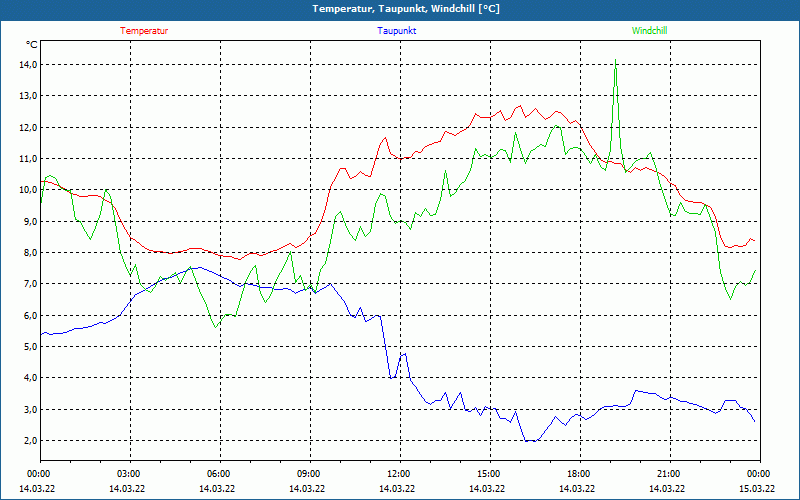Click the 9,0 y-axis value

tap(30, 221)
